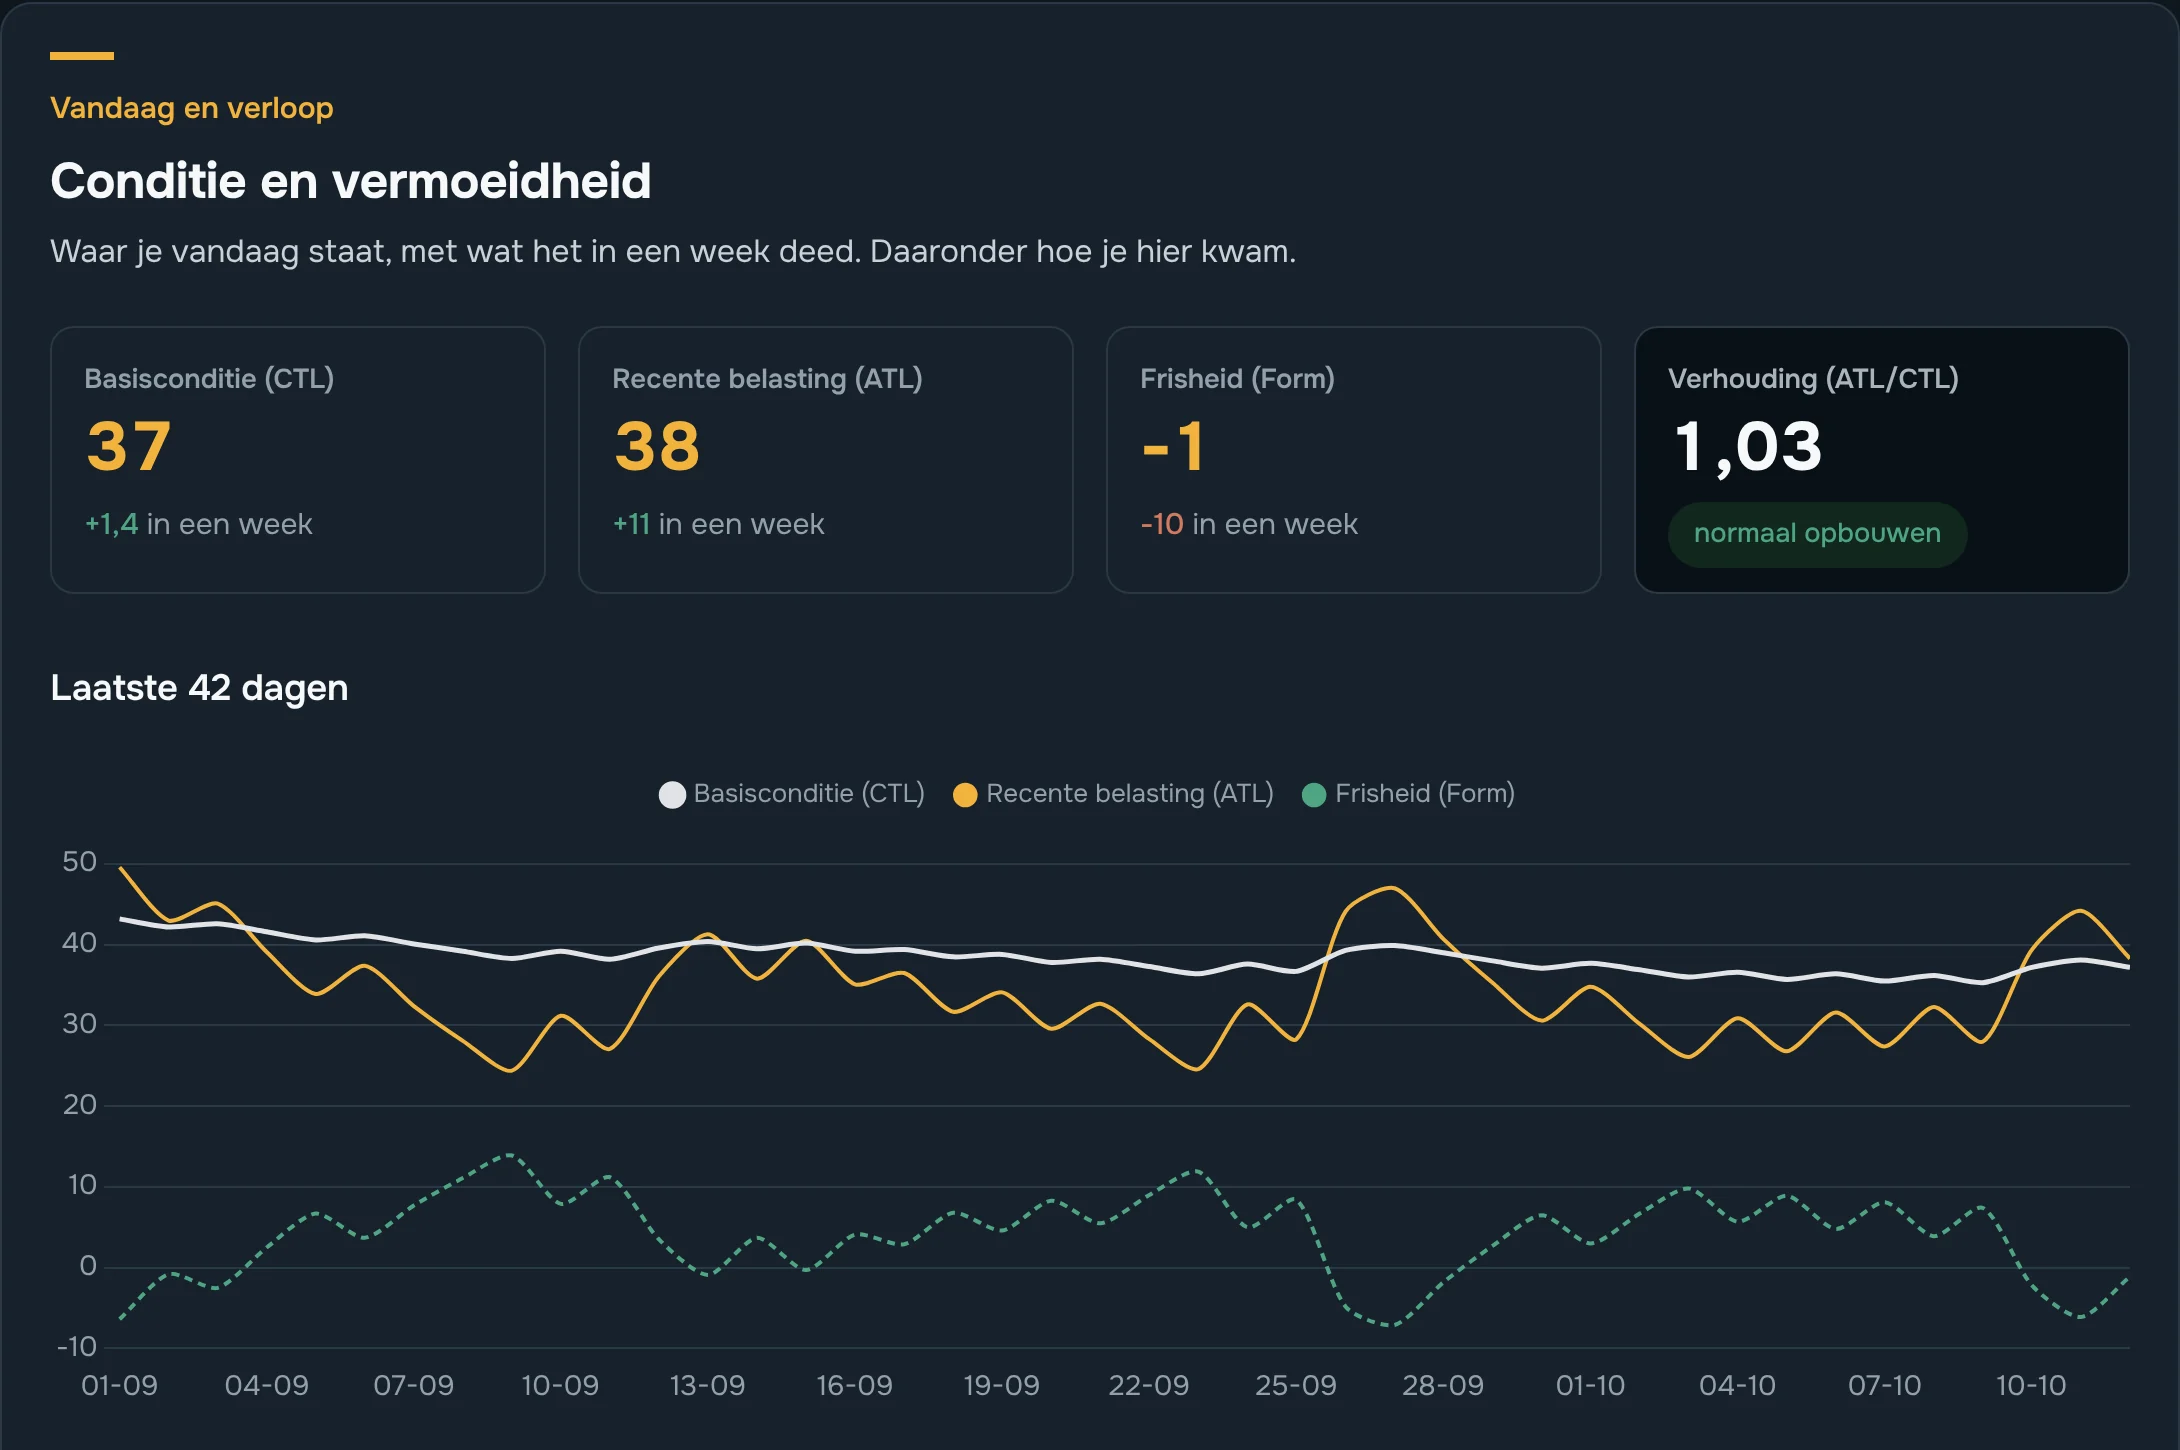Click the y-axis label 40

tap(79, 943)
